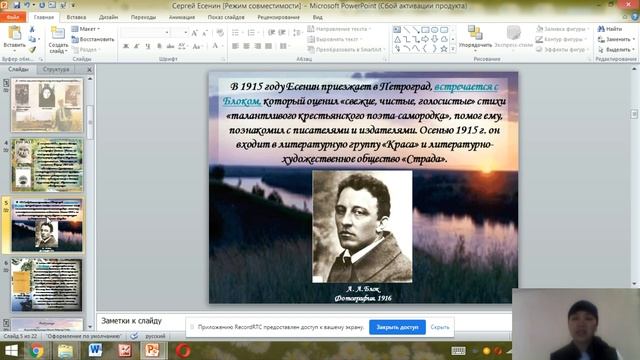Screen dimensions: 640x360
Task: Expand the shapes gallery more button
Action: point(453,49)
